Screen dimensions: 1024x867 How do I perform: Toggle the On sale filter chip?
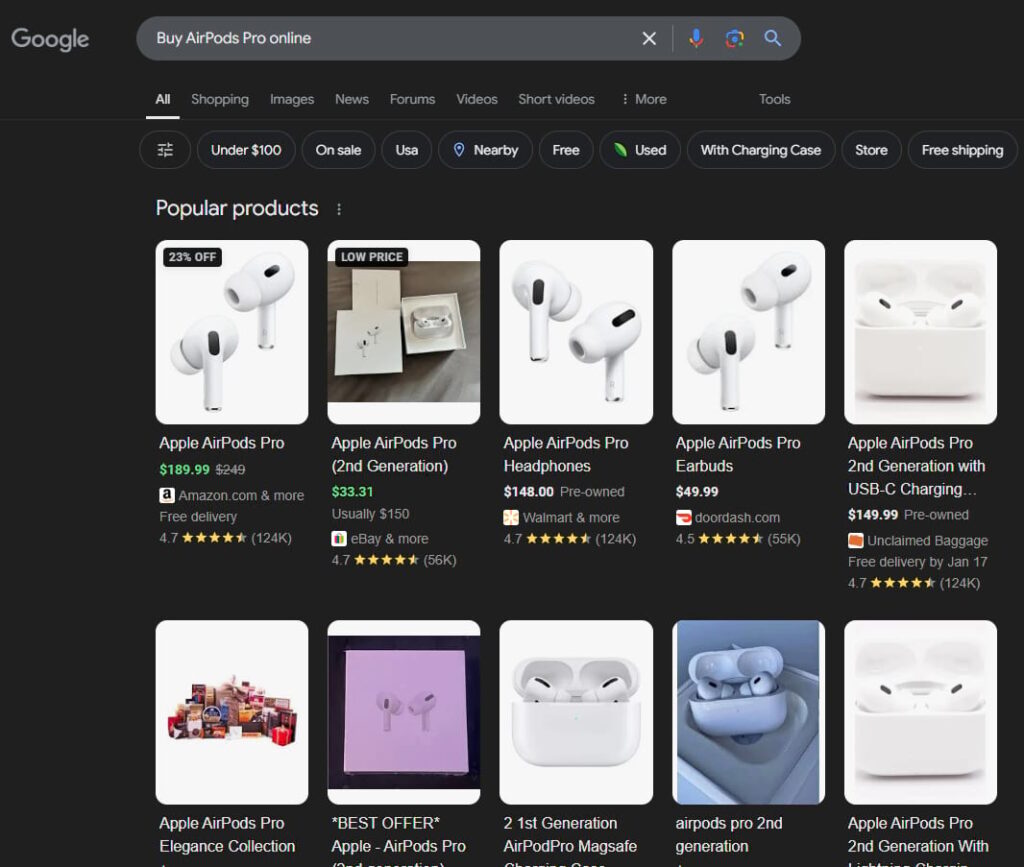coord(338,150)
